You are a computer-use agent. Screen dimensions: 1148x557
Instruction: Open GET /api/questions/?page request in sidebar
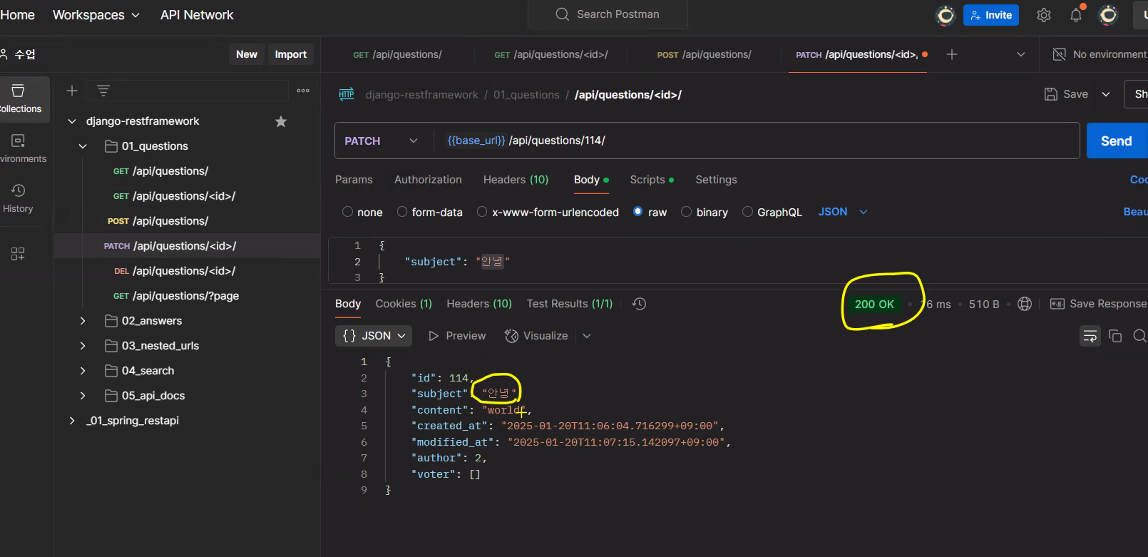(176, 296)
